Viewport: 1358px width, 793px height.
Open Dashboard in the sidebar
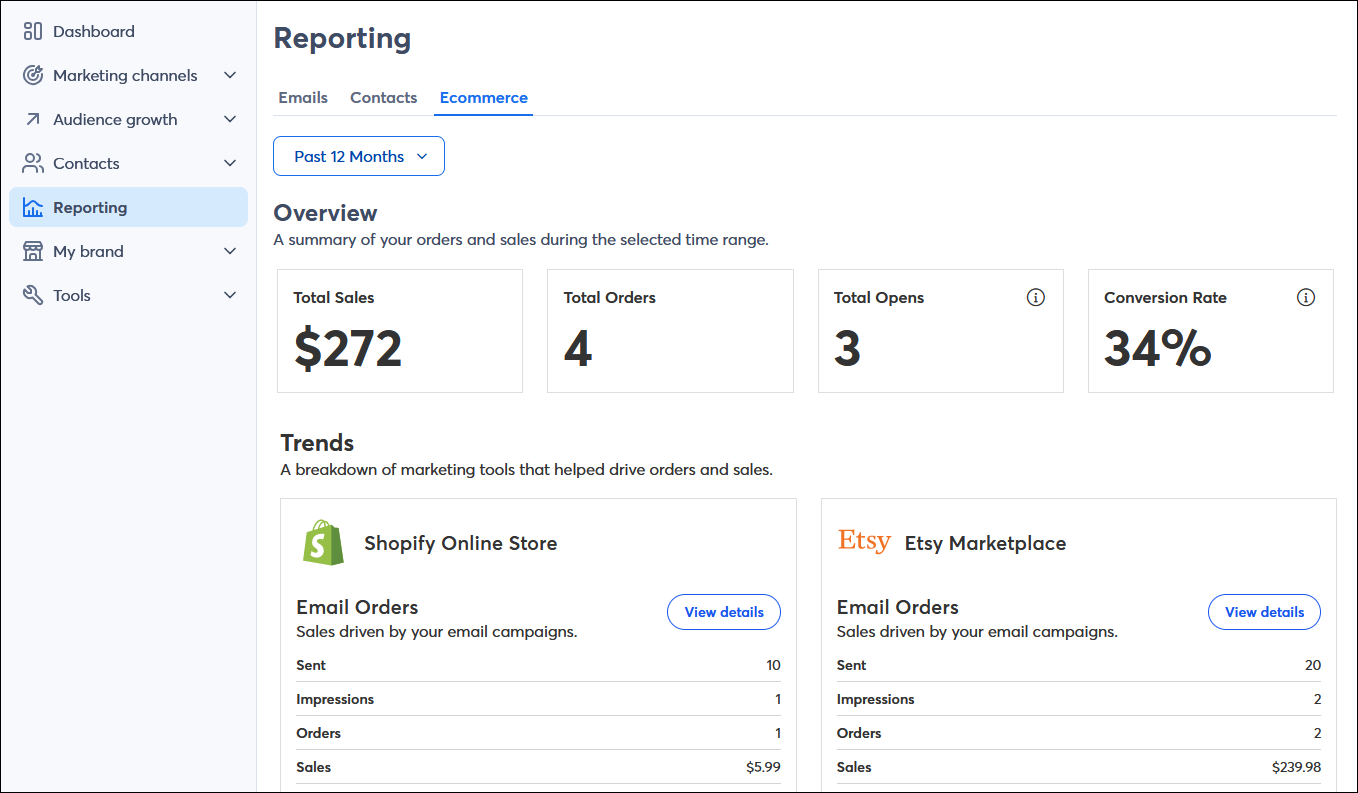tap(128, 31)
